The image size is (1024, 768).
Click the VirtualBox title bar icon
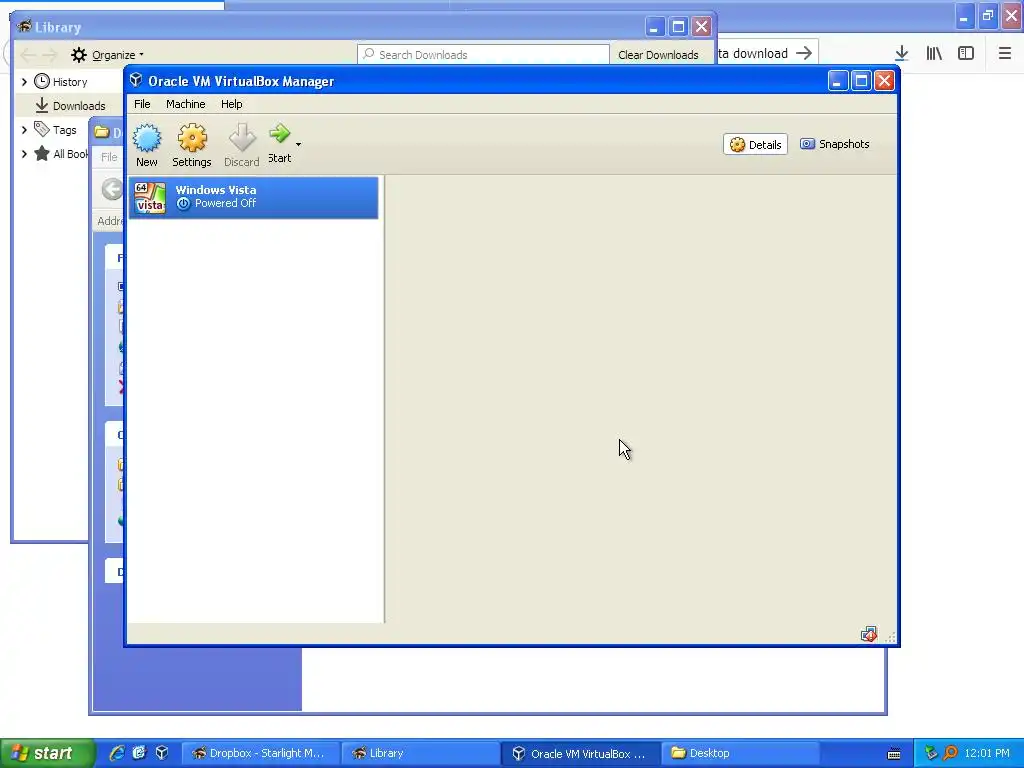click(136, 80)
